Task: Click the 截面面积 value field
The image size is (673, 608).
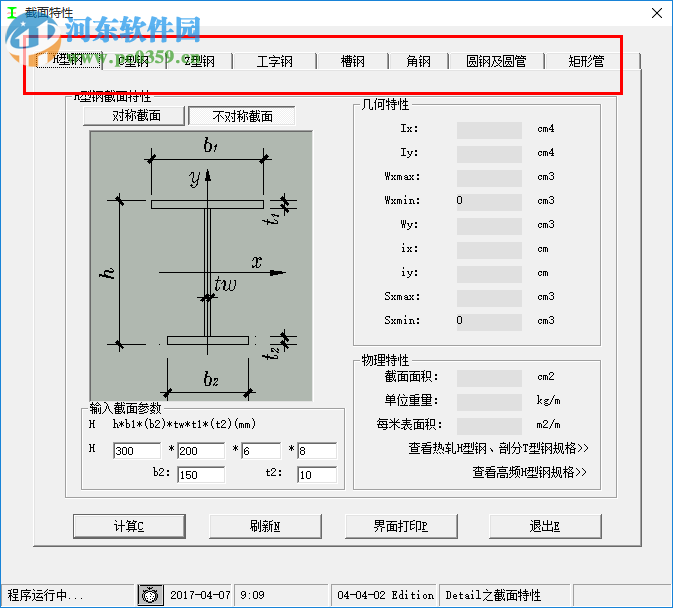Action: click(489, 378)
